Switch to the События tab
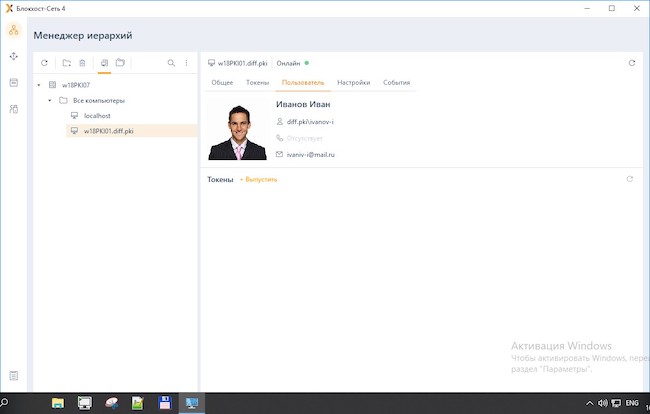The width and height of the screenshot is (650, 414). [396, 82]
